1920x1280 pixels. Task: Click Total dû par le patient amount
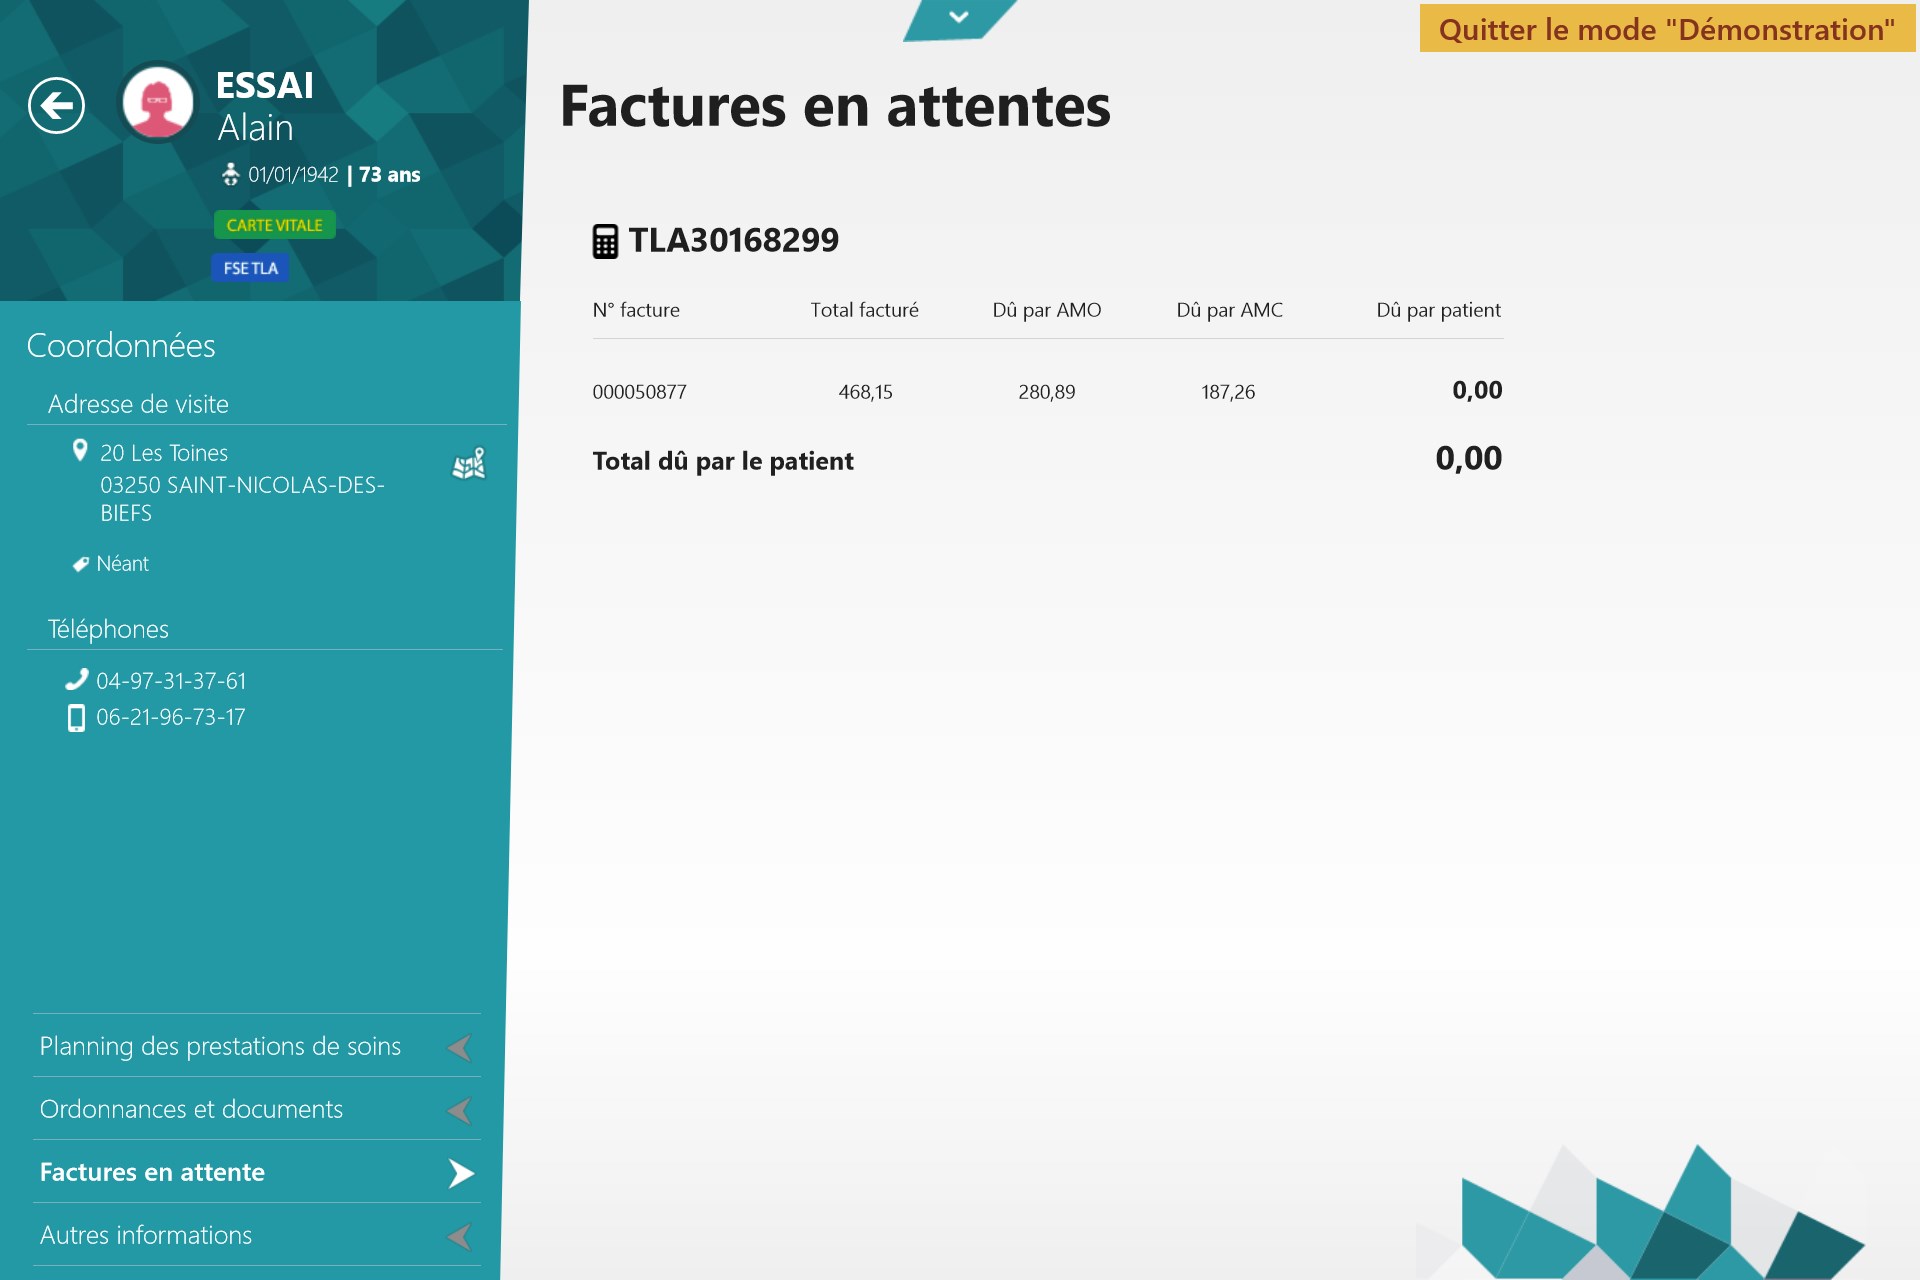[x=1469, y=458]
